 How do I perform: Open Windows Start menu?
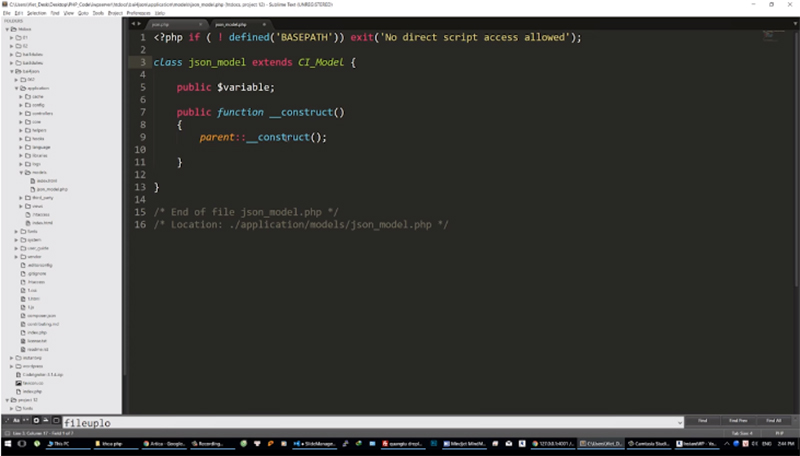(x=8, y=442)
